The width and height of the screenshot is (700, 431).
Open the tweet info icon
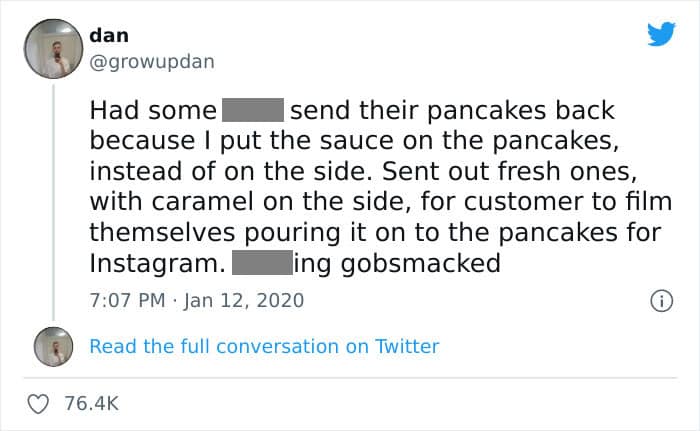(x=660, y=299)
